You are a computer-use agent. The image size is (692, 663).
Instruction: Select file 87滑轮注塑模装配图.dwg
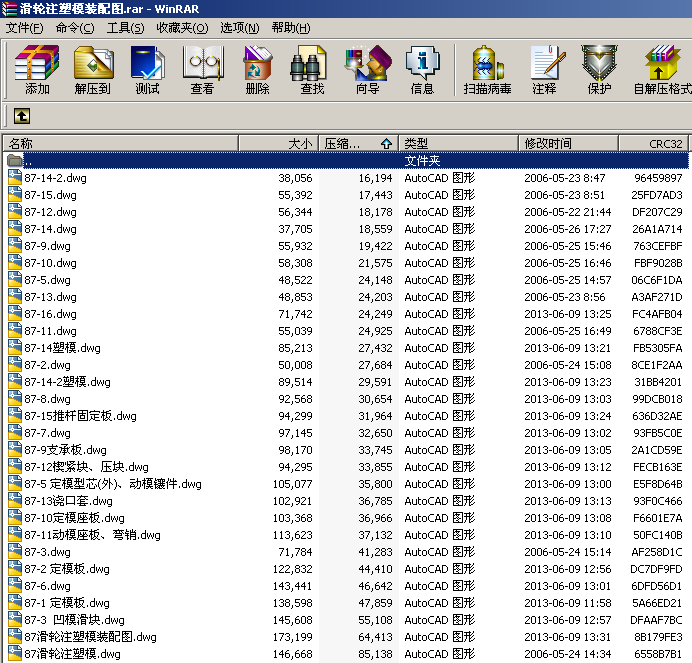pos(90,637)
